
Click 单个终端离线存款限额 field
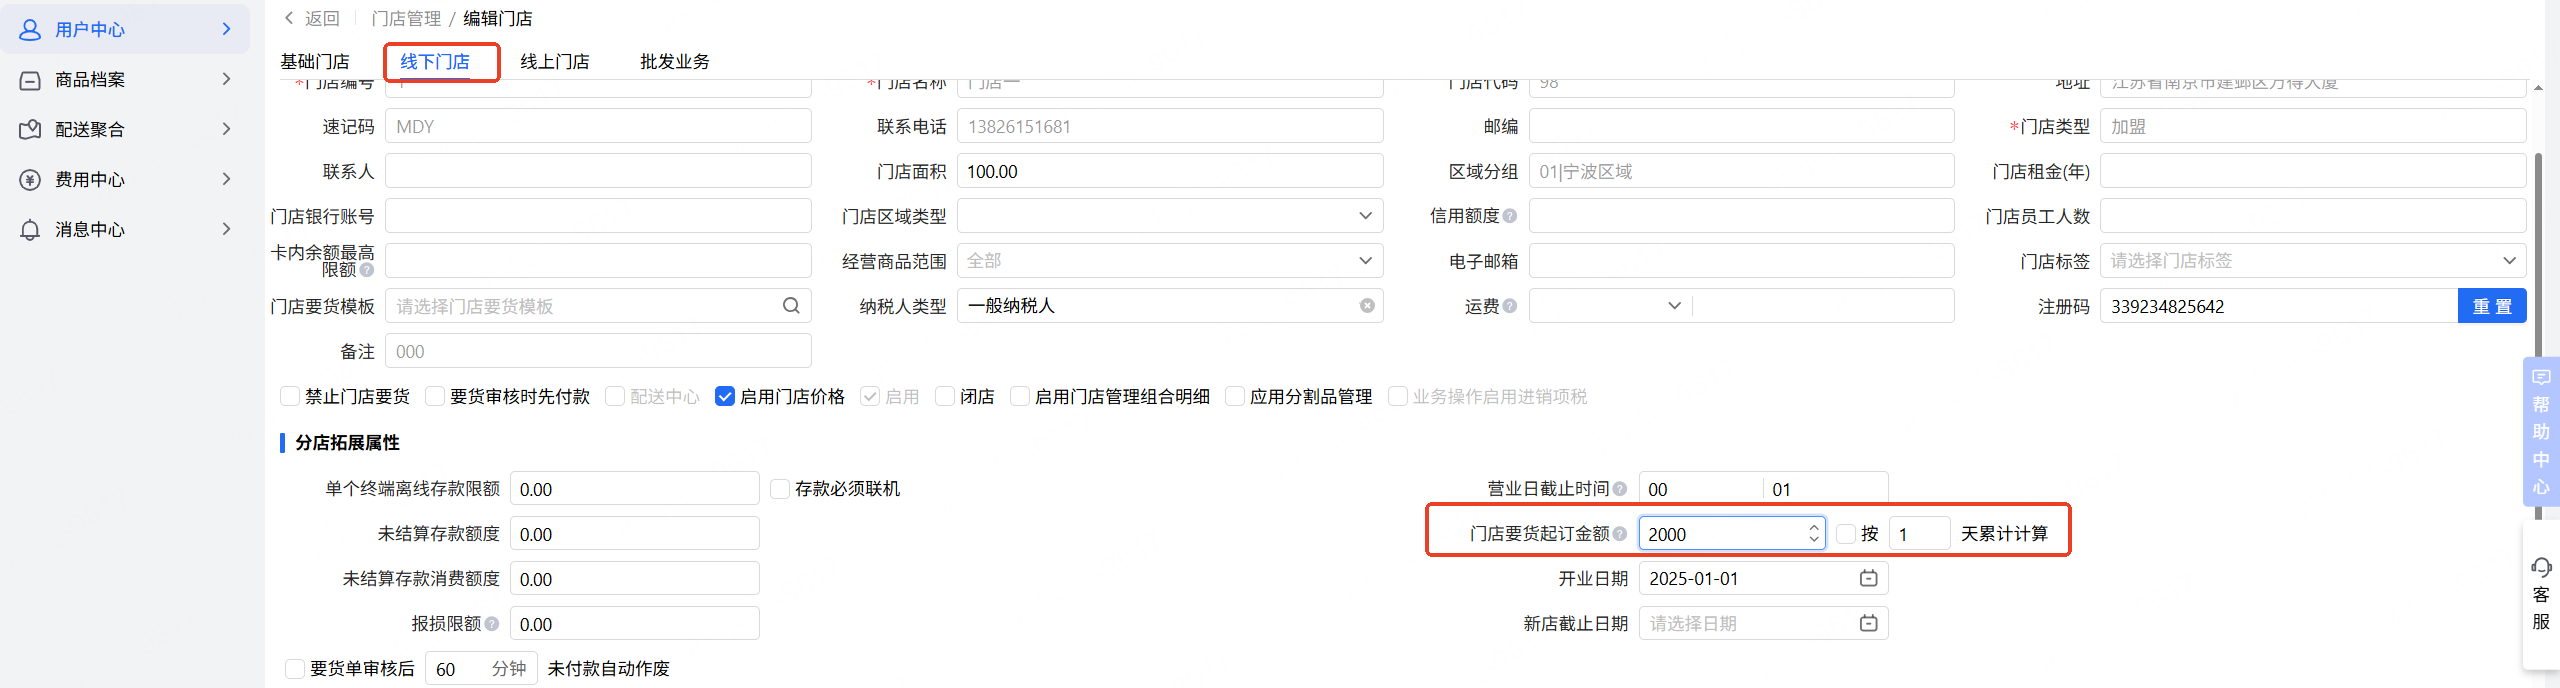(x=634, y=489)
